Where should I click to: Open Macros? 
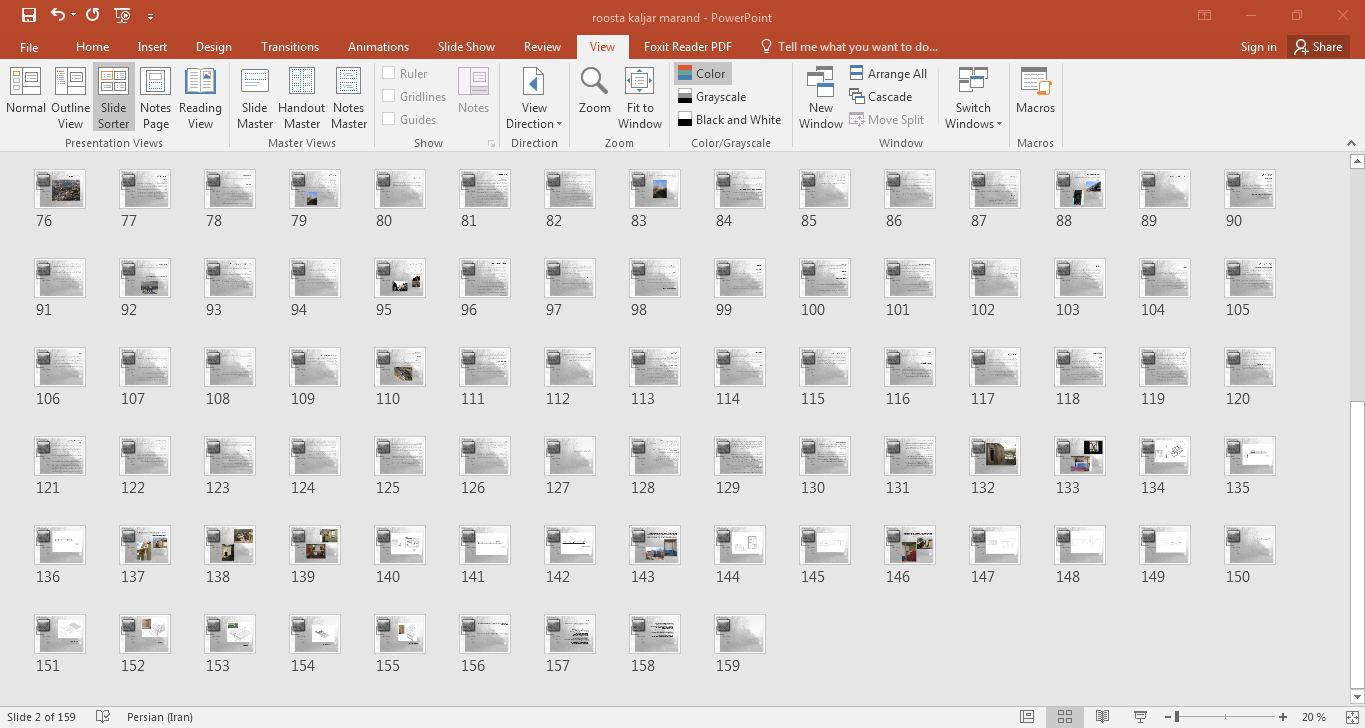click(x=1035, y=91)
